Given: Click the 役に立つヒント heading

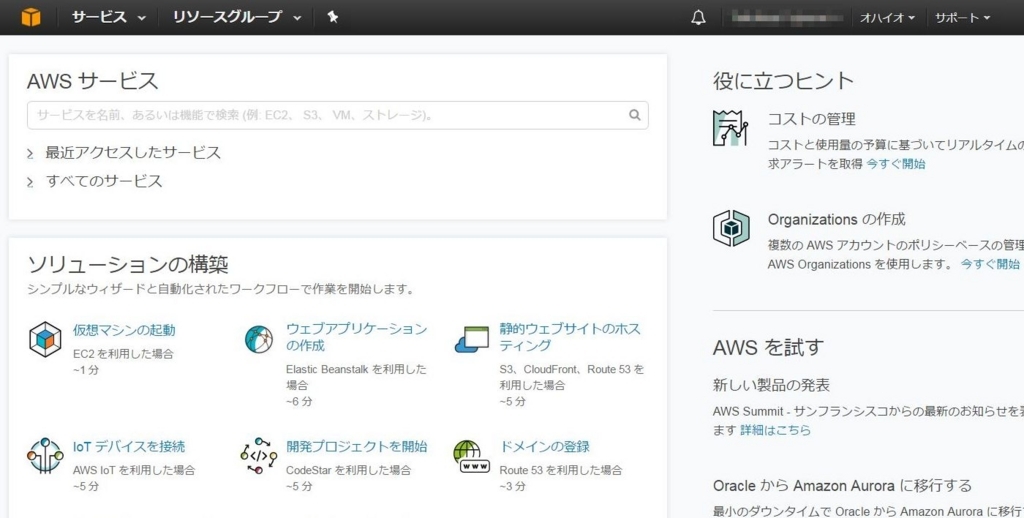Looking at the screenshot, I should (x=783, y=81).
